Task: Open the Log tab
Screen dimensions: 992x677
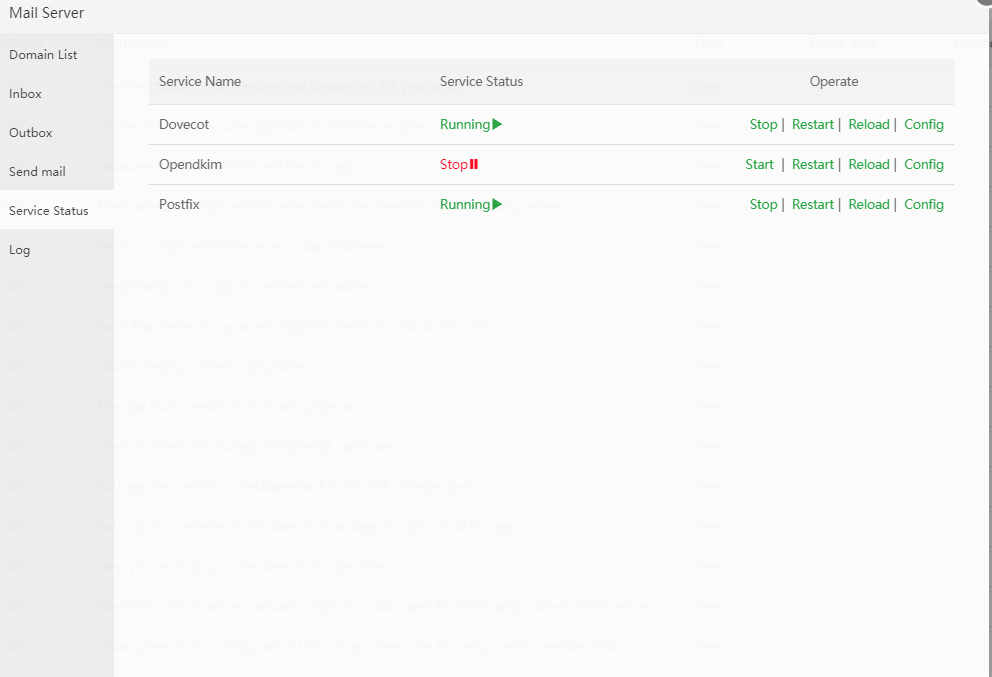Action: pyautogui.click(x=20, y=250)
